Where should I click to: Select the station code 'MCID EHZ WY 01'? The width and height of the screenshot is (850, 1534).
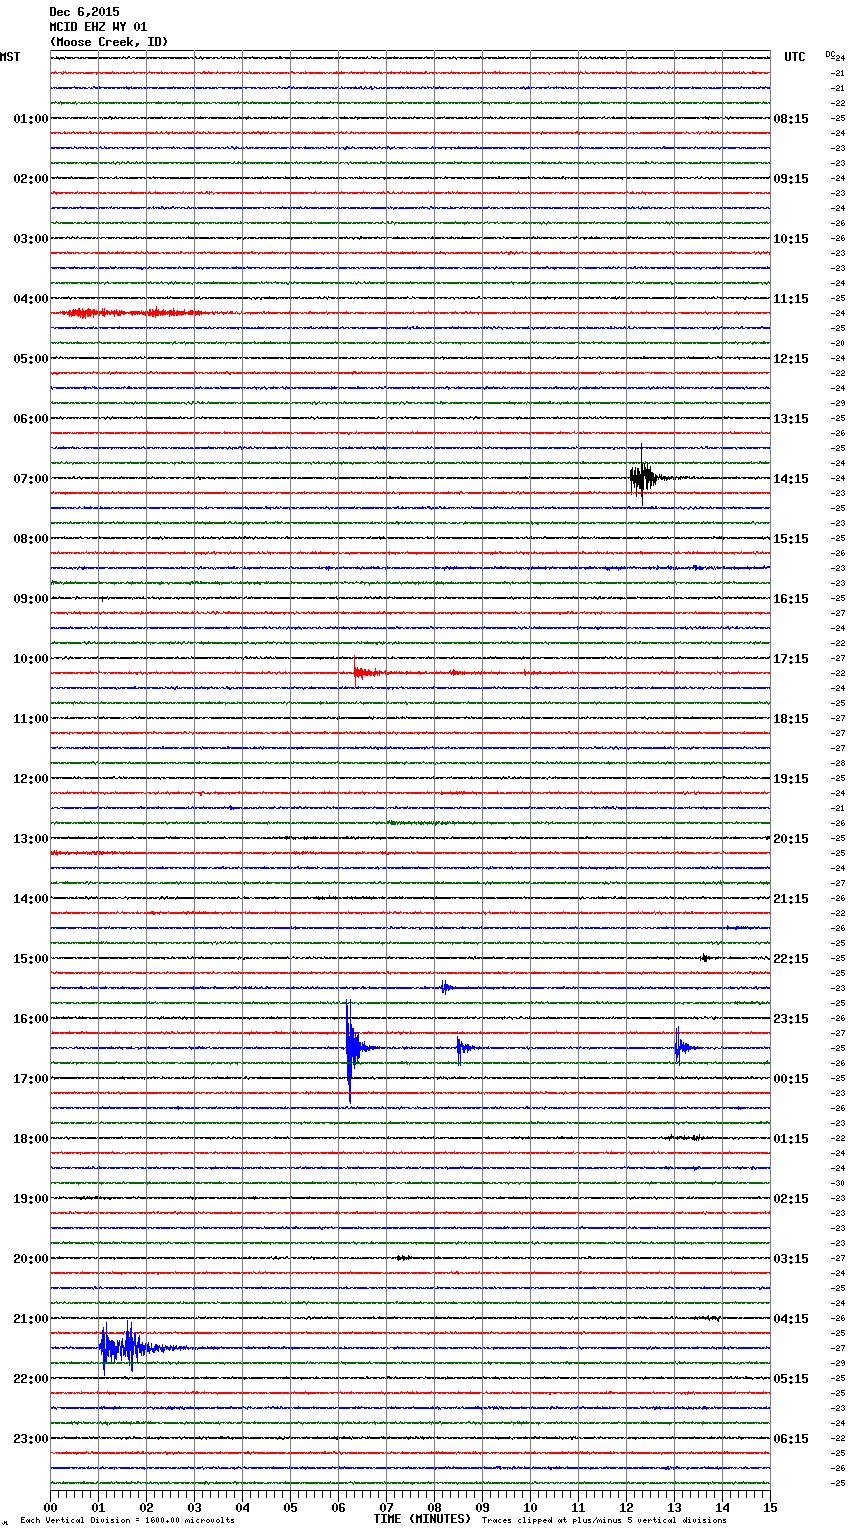pyautogui.click(x=98, y=27)
